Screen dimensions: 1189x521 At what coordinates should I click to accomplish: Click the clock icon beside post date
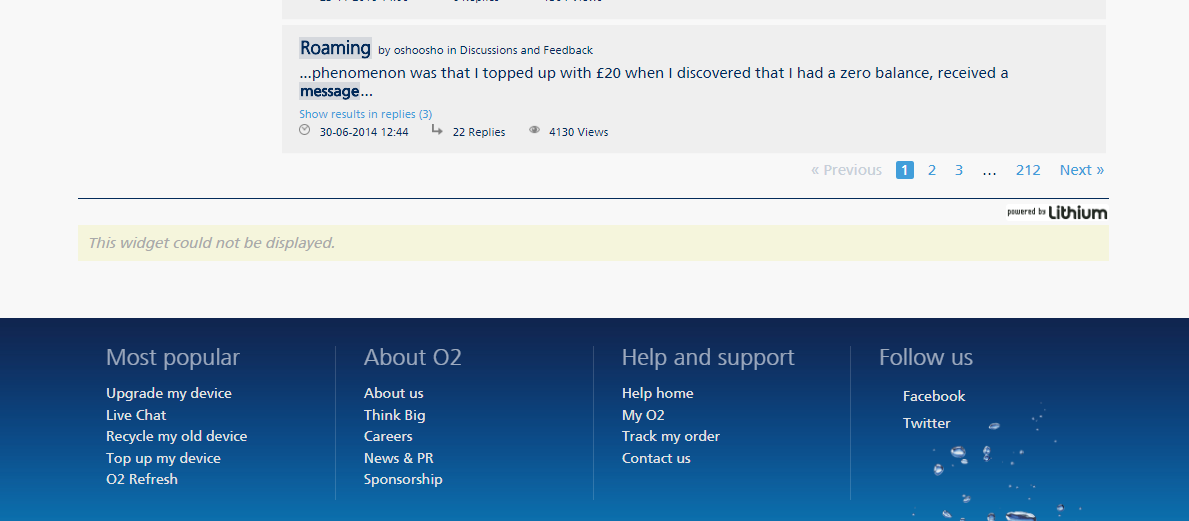pyautogui.click(x=305, y=130)
